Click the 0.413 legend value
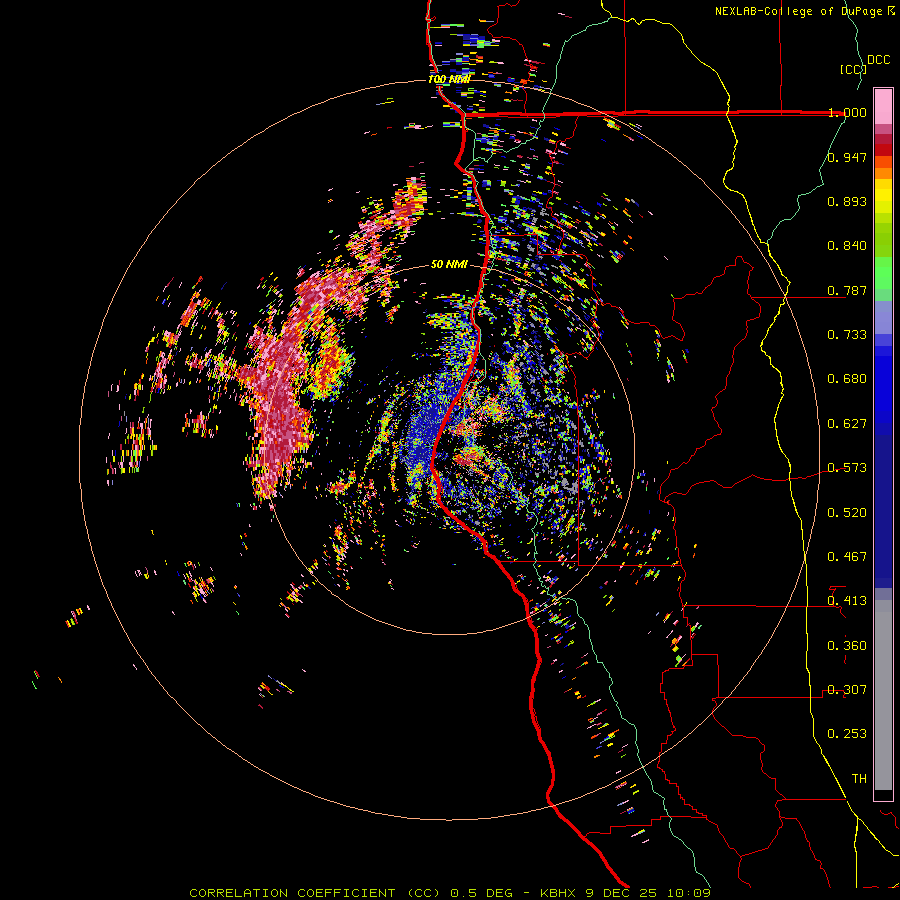The height and width of the screenshot is (900, 900). [847, 601]
